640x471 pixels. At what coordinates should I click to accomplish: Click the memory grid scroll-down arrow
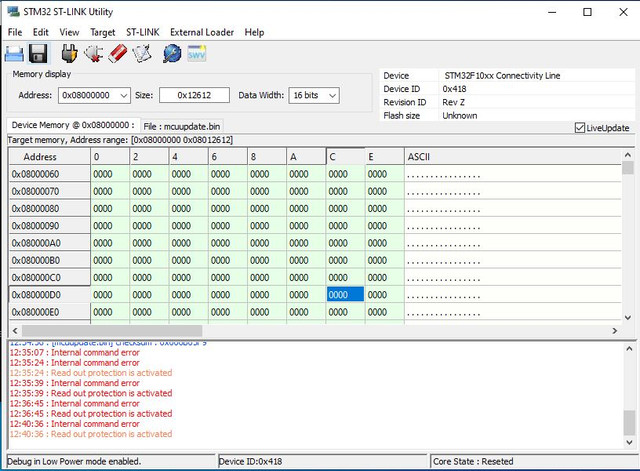point(628,318)
